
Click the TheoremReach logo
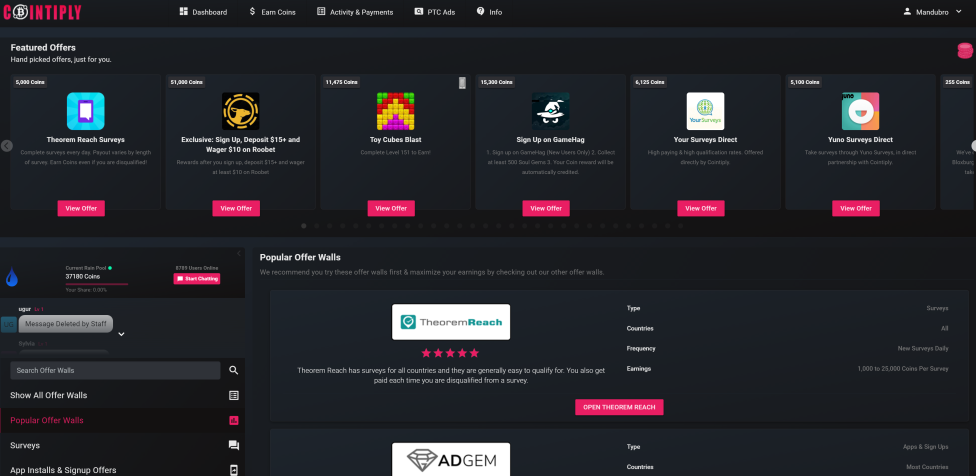451,322
